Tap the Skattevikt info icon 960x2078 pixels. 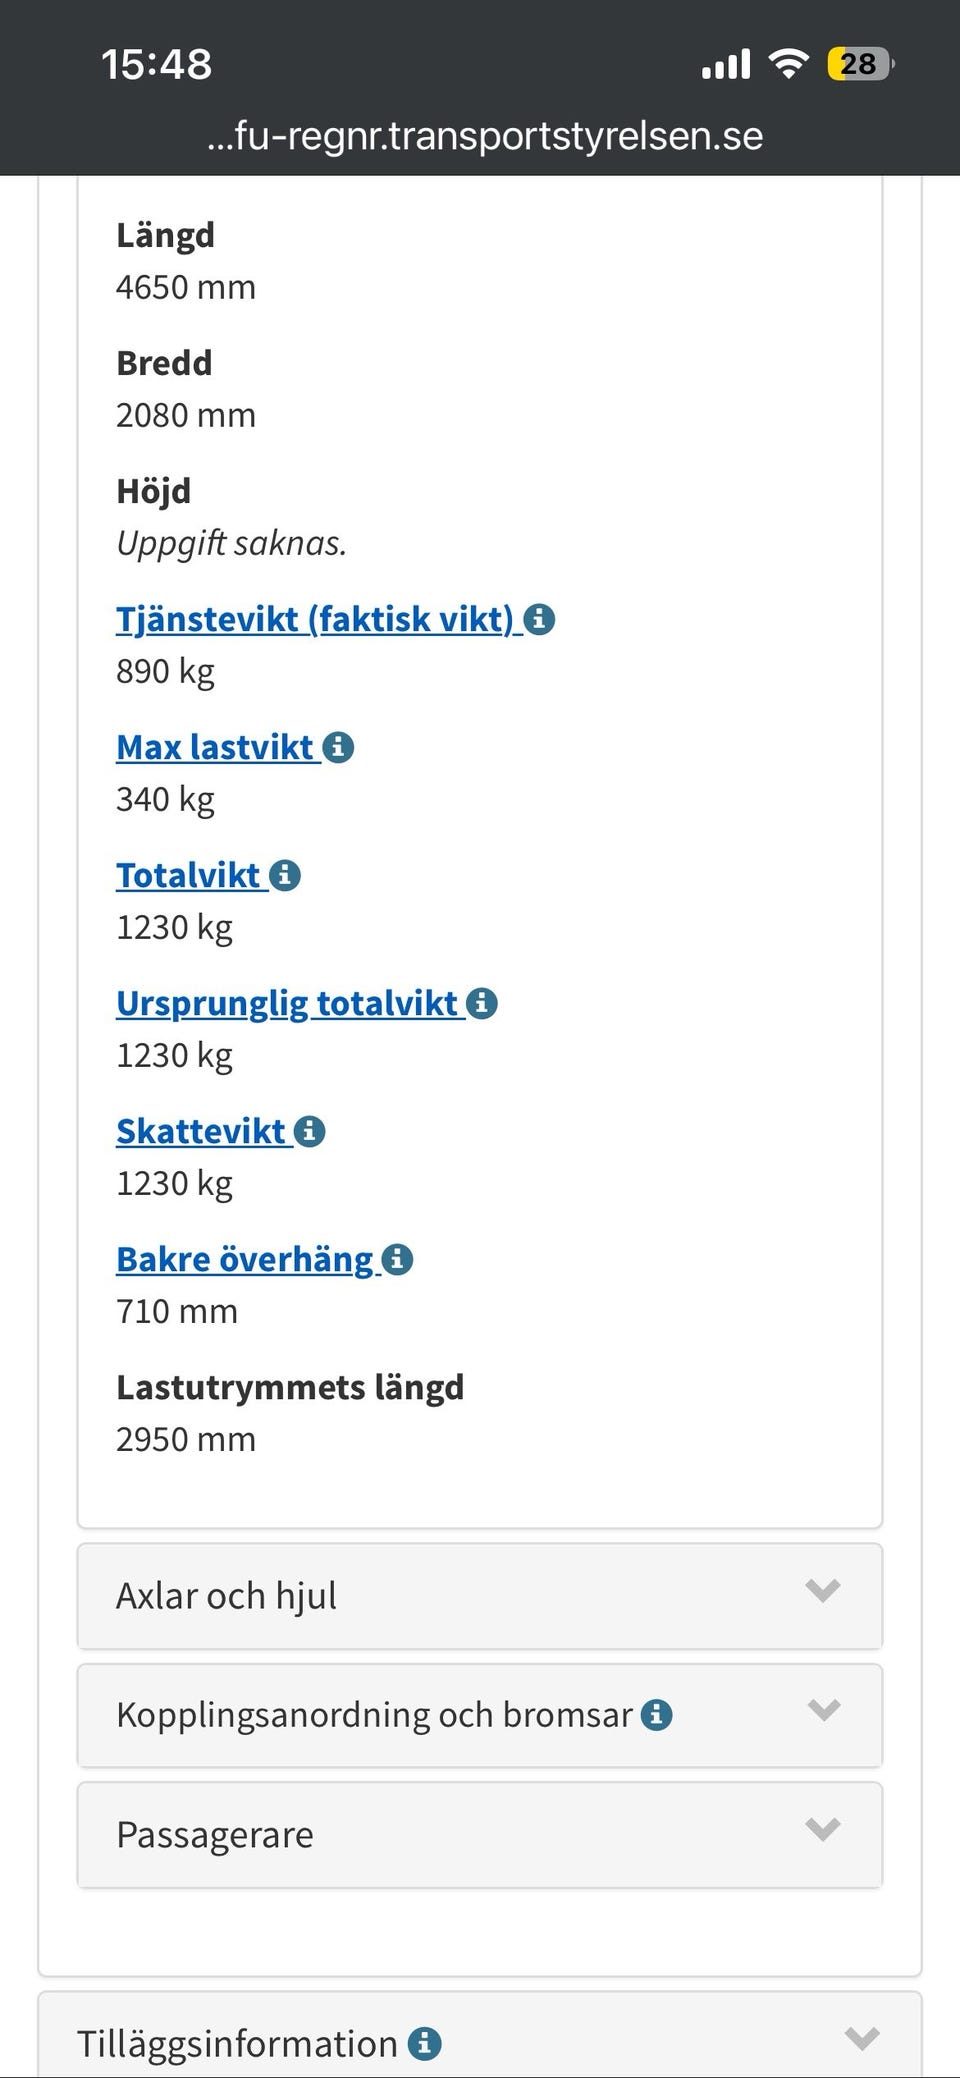pyautogui.click(x=310, y=1131)
